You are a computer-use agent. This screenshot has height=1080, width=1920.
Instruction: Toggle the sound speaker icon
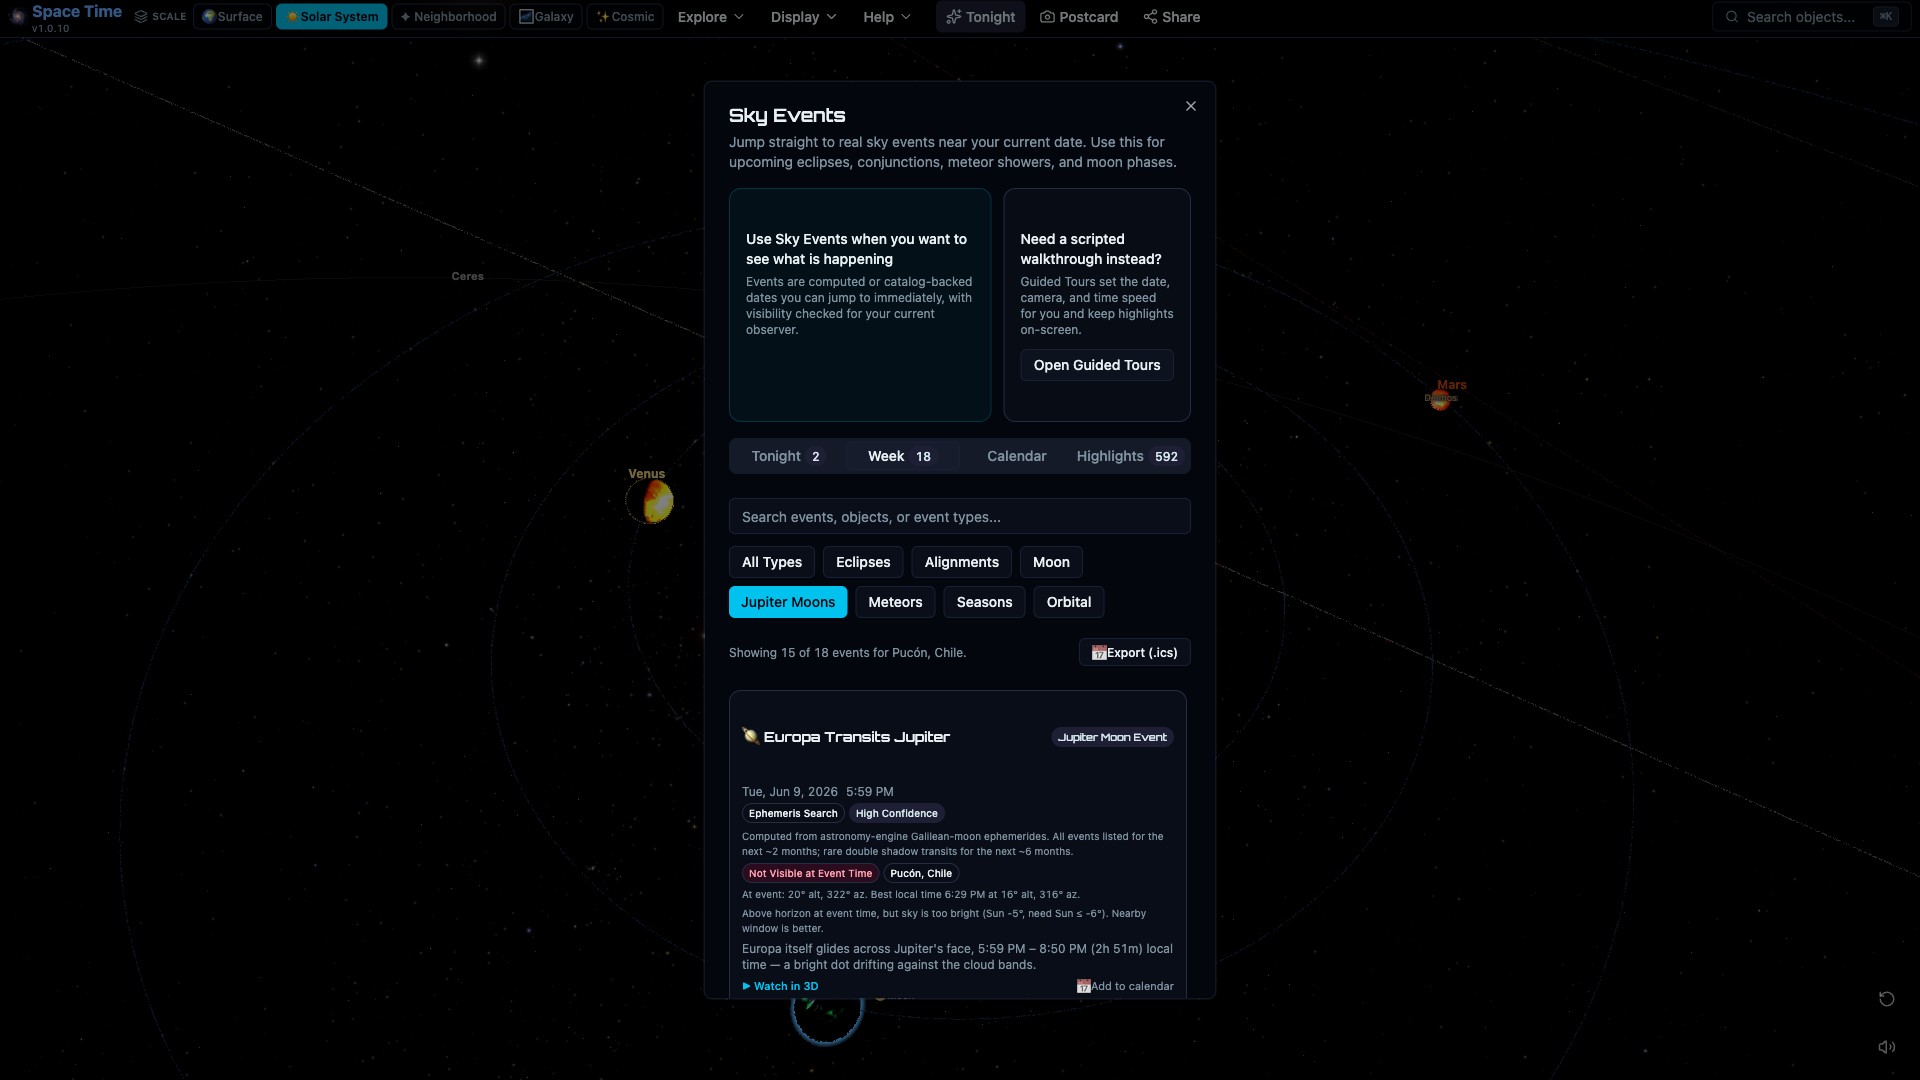coord(1886,1047)
